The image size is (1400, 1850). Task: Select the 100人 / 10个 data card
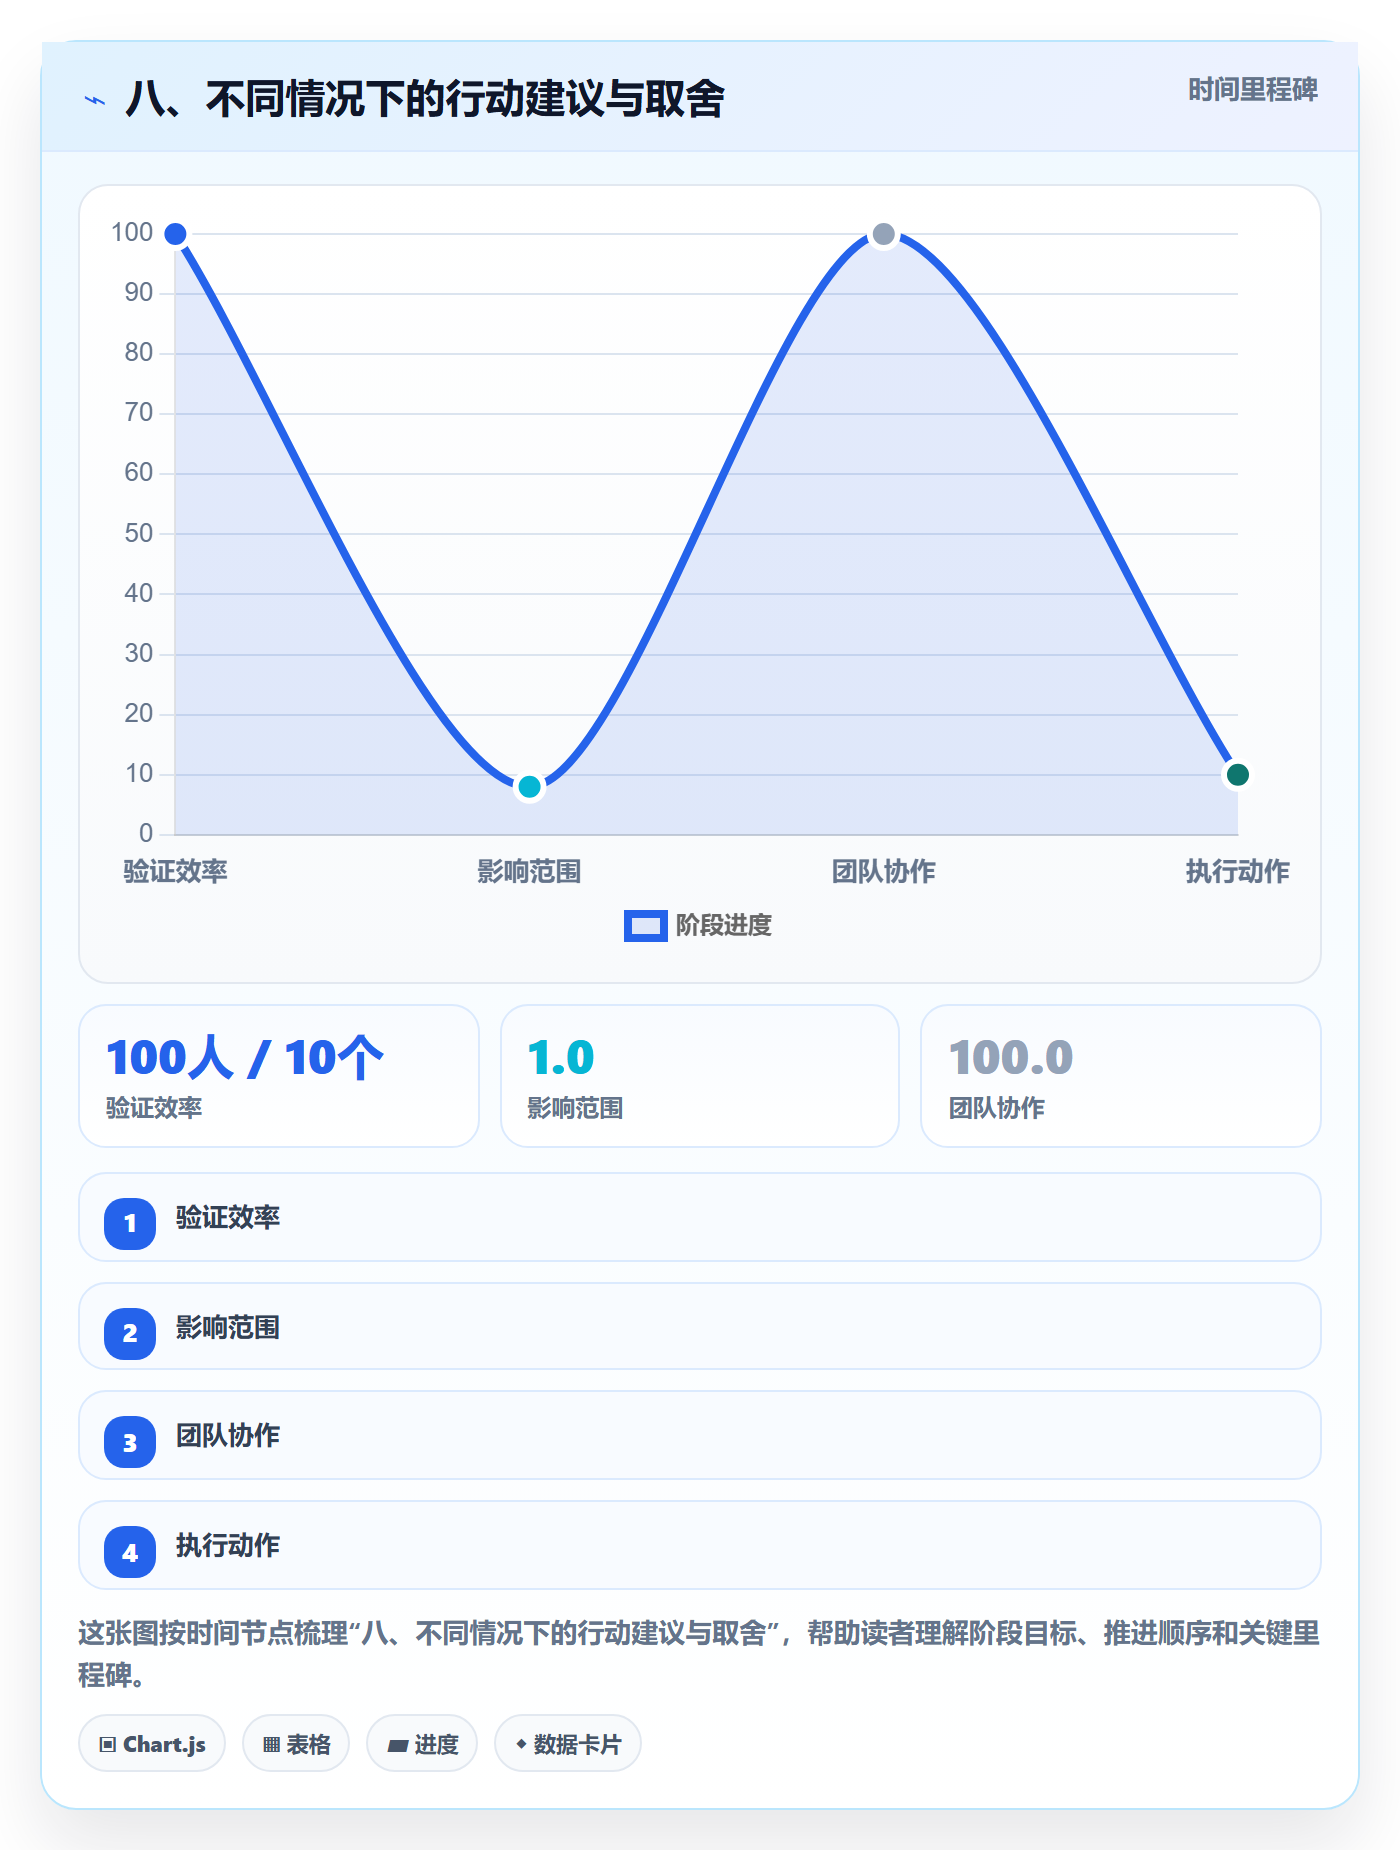pos(279,1076)
